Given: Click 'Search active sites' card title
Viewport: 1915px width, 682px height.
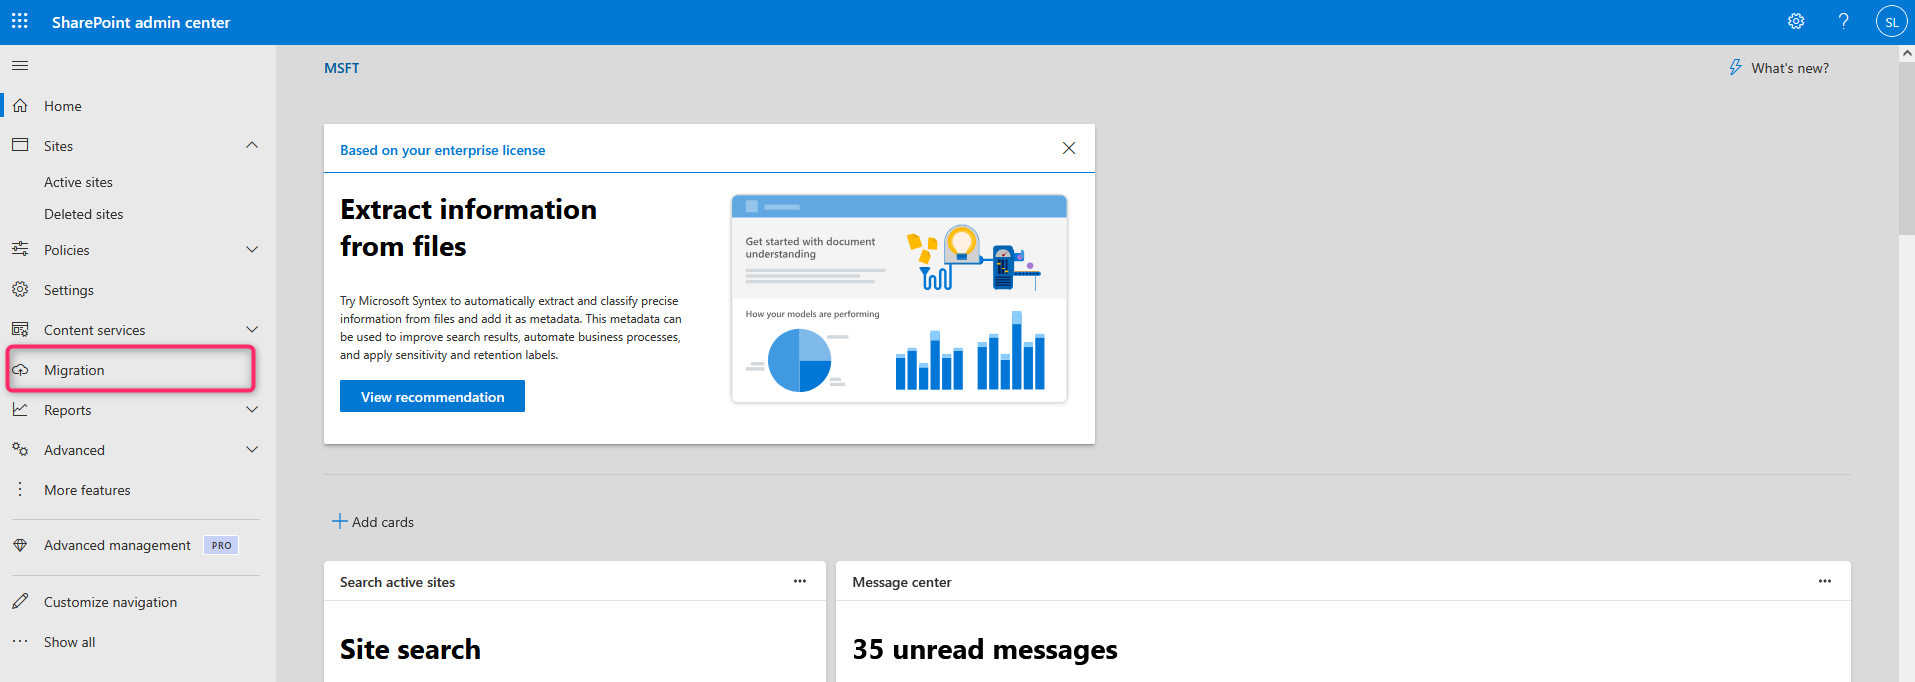Looking at the screenshot, I should tap(397, 582).
